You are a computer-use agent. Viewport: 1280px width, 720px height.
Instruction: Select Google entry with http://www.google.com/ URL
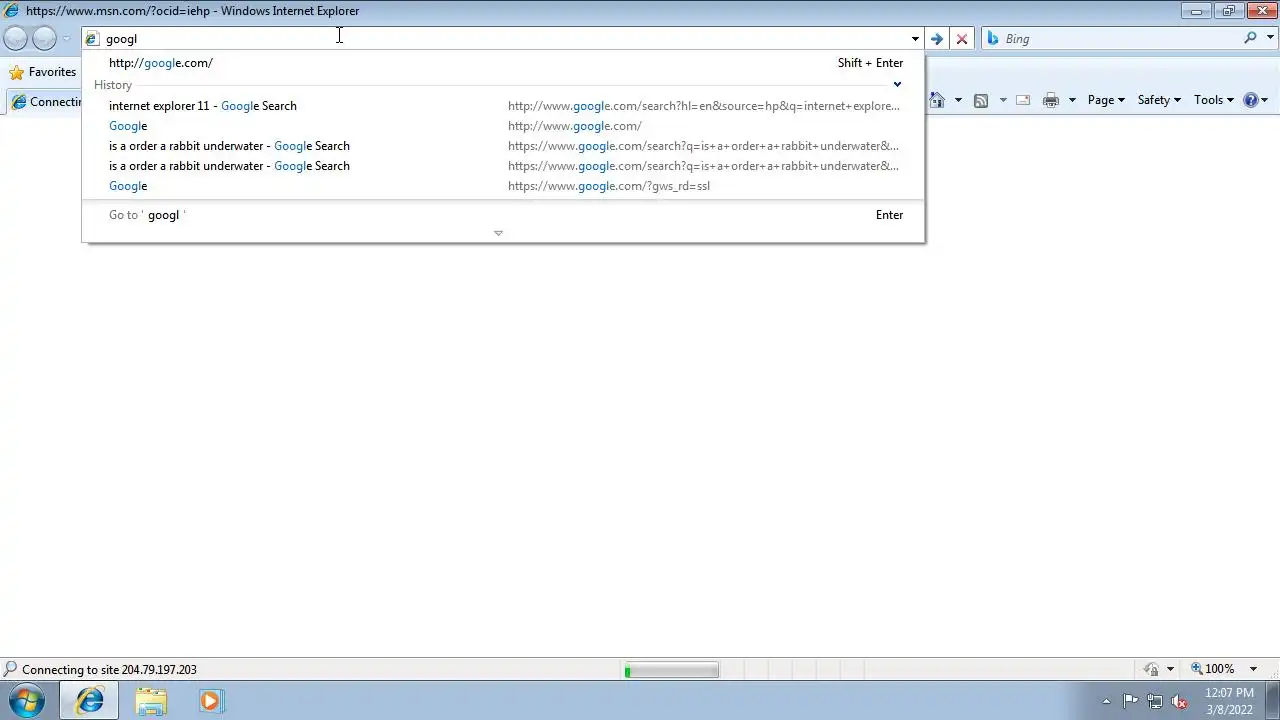point(504,126)
